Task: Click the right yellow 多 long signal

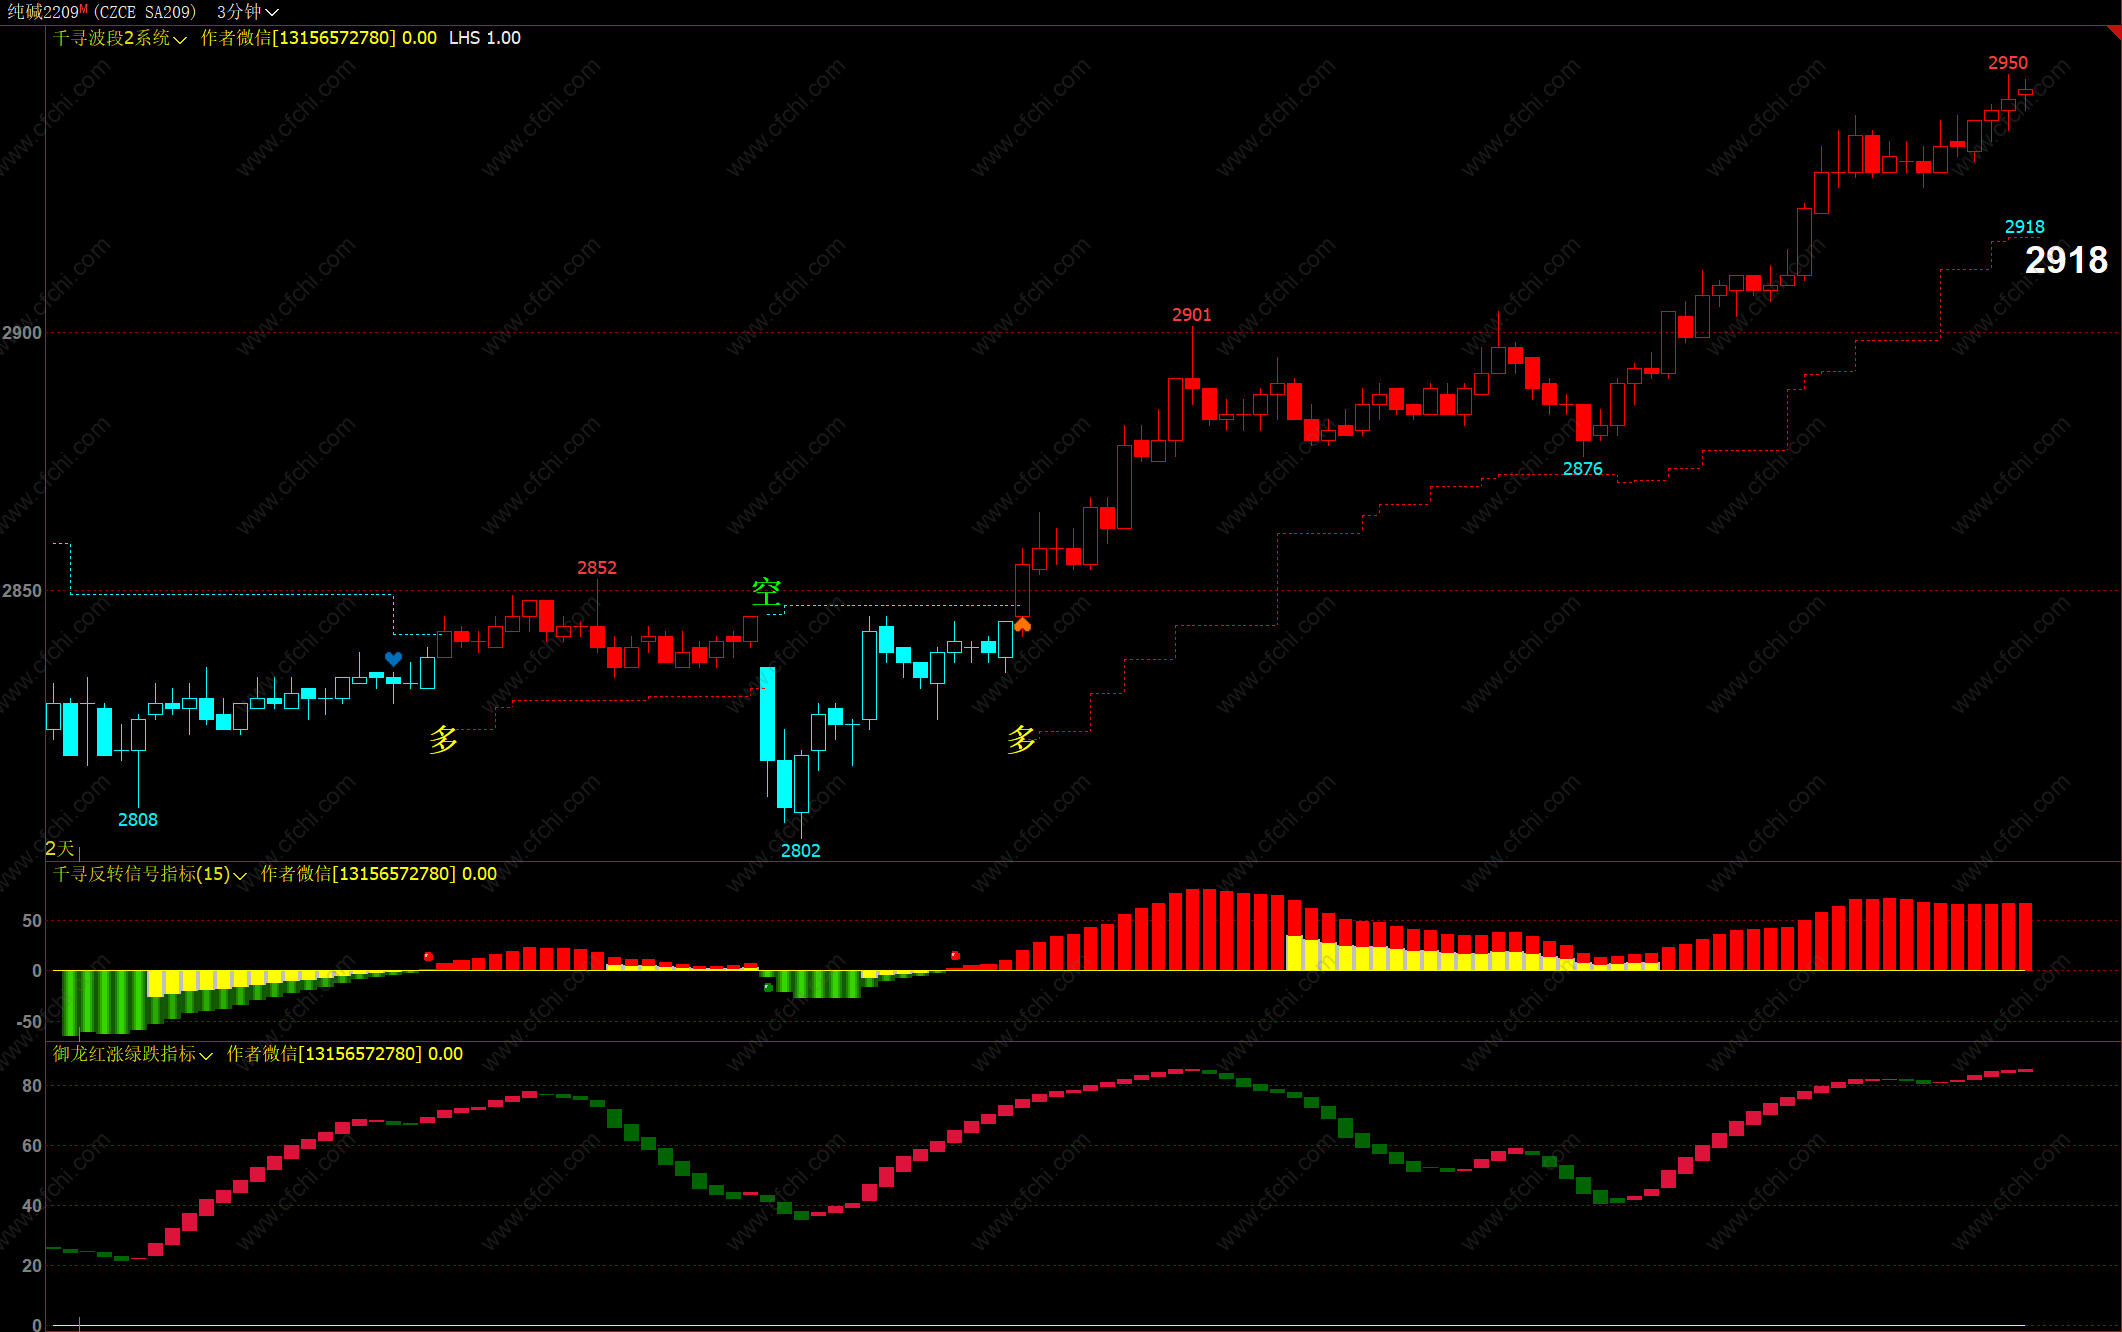Action: coord(1021,739)
